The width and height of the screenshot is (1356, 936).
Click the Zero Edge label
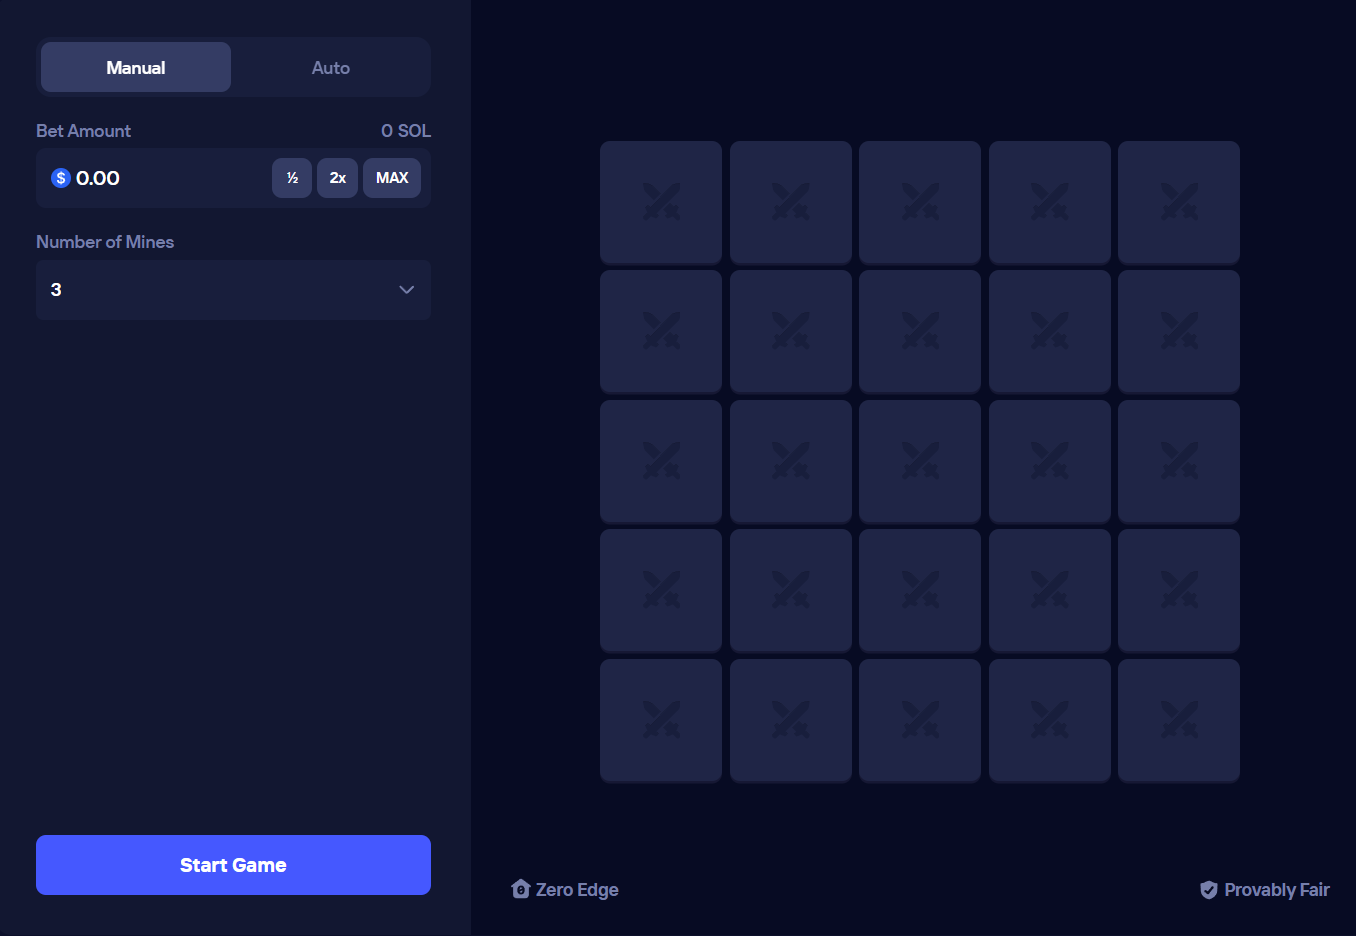[x=578, y=889]
